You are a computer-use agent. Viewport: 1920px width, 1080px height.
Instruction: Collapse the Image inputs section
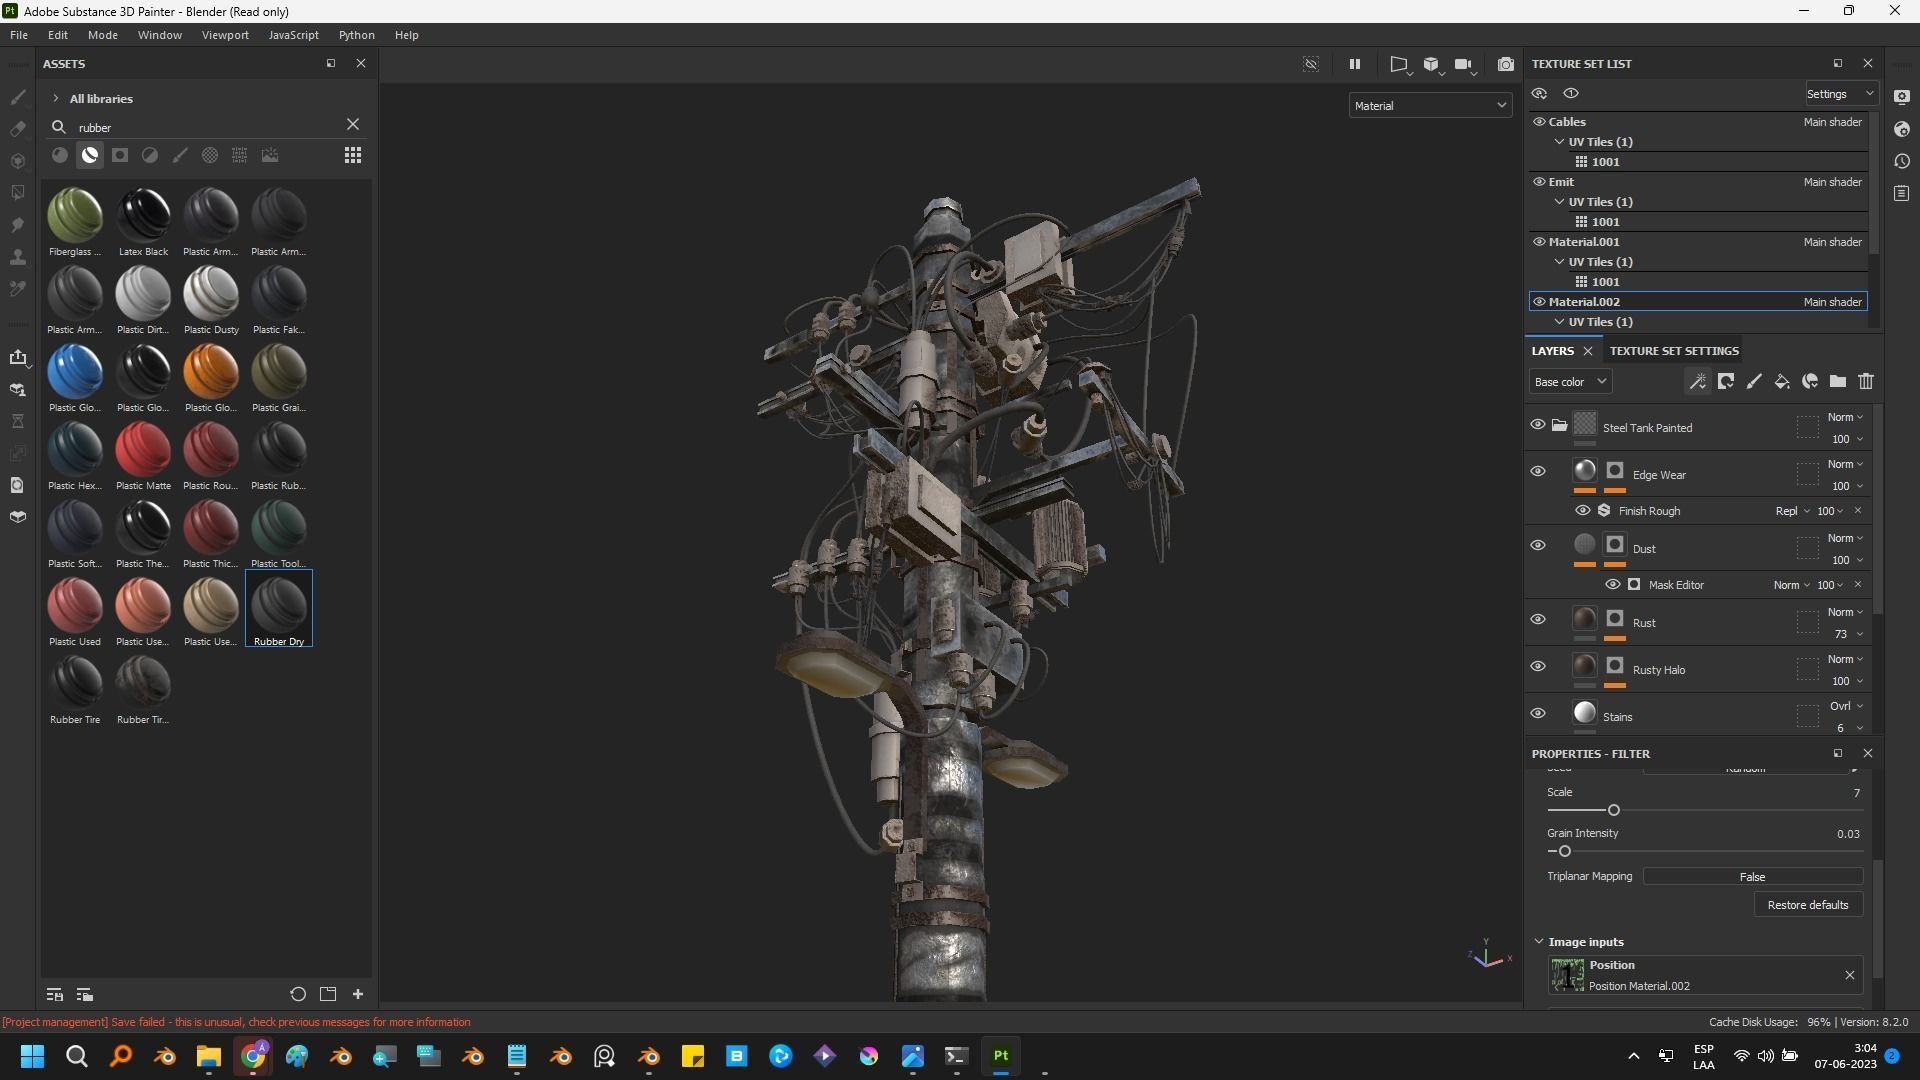tap(1539, 942)
